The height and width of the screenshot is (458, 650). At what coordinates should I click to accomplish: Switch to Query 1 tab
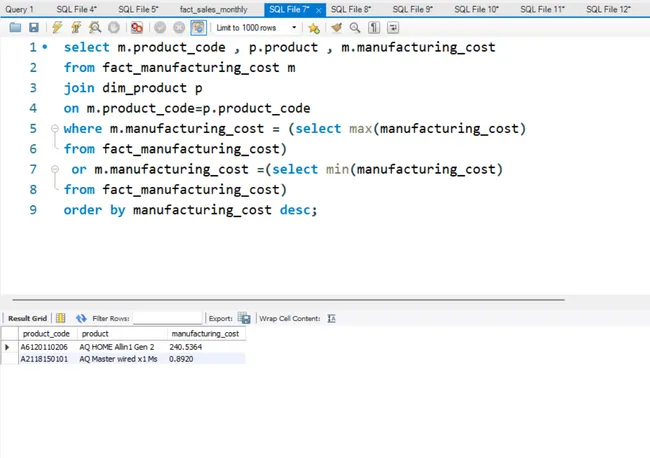pyautogui.click(x=19, y=10)
